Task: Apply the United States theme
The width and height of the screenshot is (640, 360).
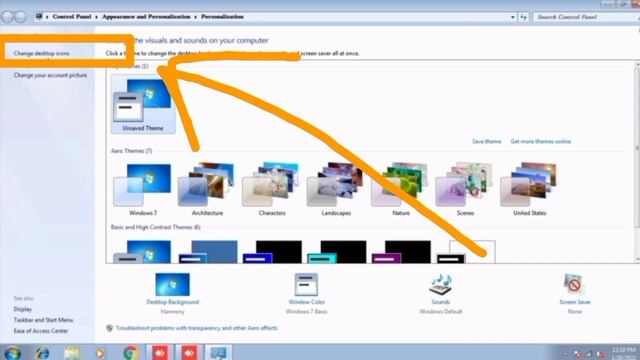Action: (x=530, y=190)
